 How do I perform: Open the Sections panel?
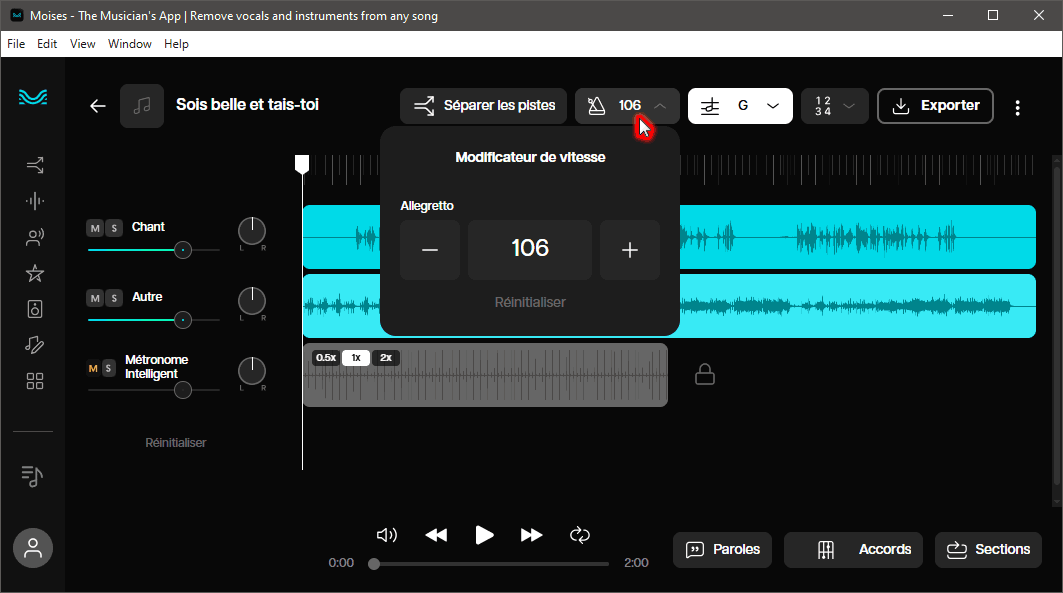(988, 550)
